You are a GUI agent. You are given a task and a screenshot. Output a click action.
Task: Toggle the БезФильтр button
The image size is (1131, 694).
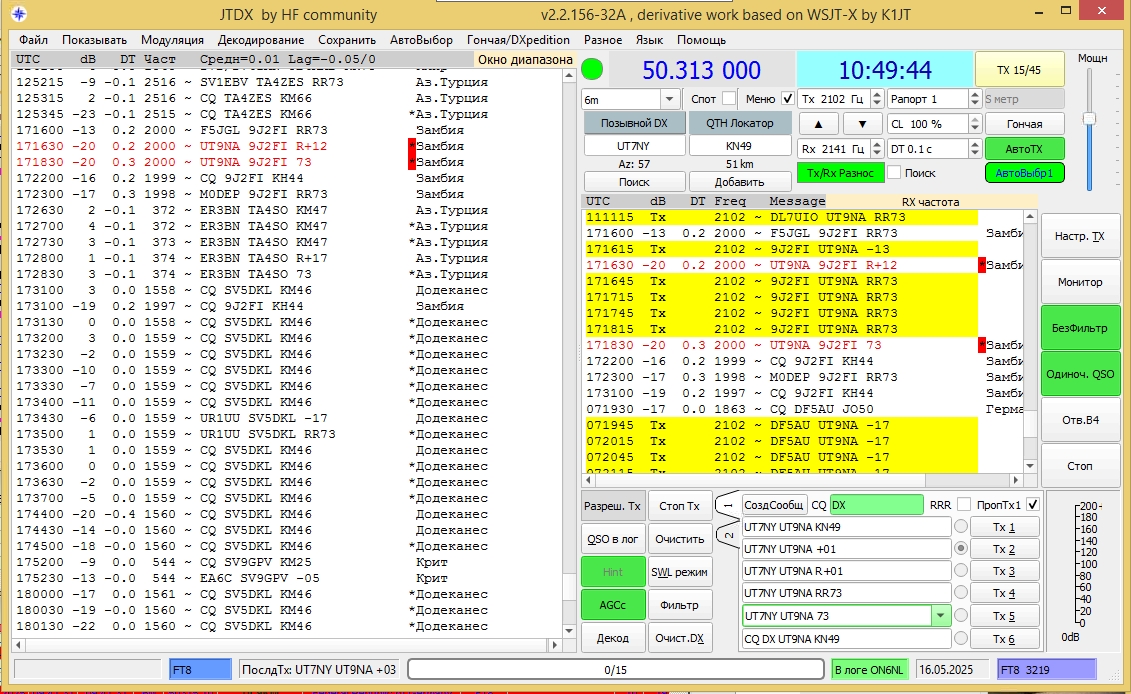click(x=1080, y=328)
